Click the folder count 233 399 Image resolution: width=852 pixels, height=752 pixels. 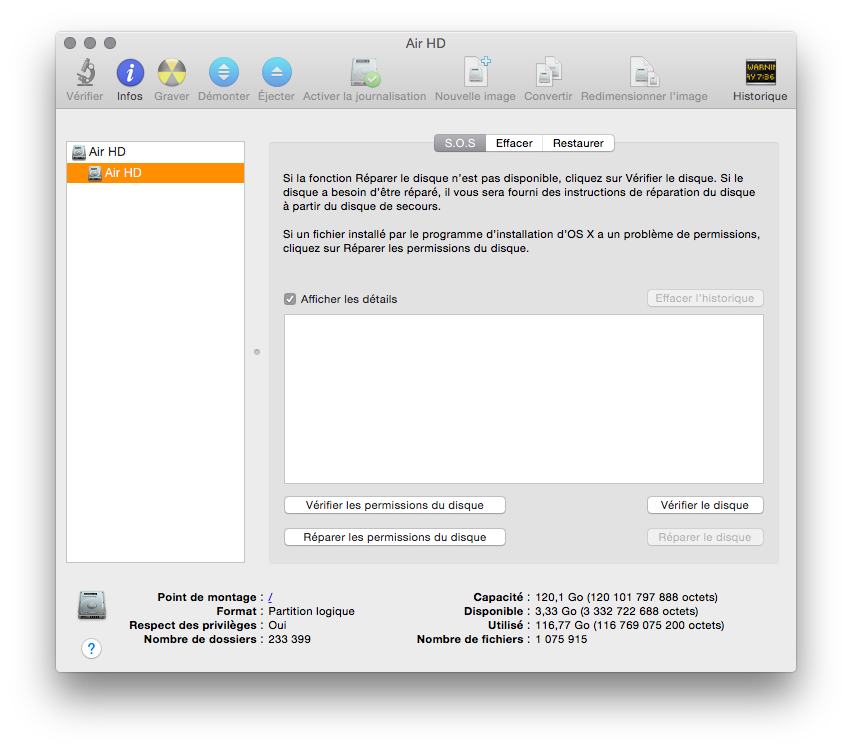[290, 640]
